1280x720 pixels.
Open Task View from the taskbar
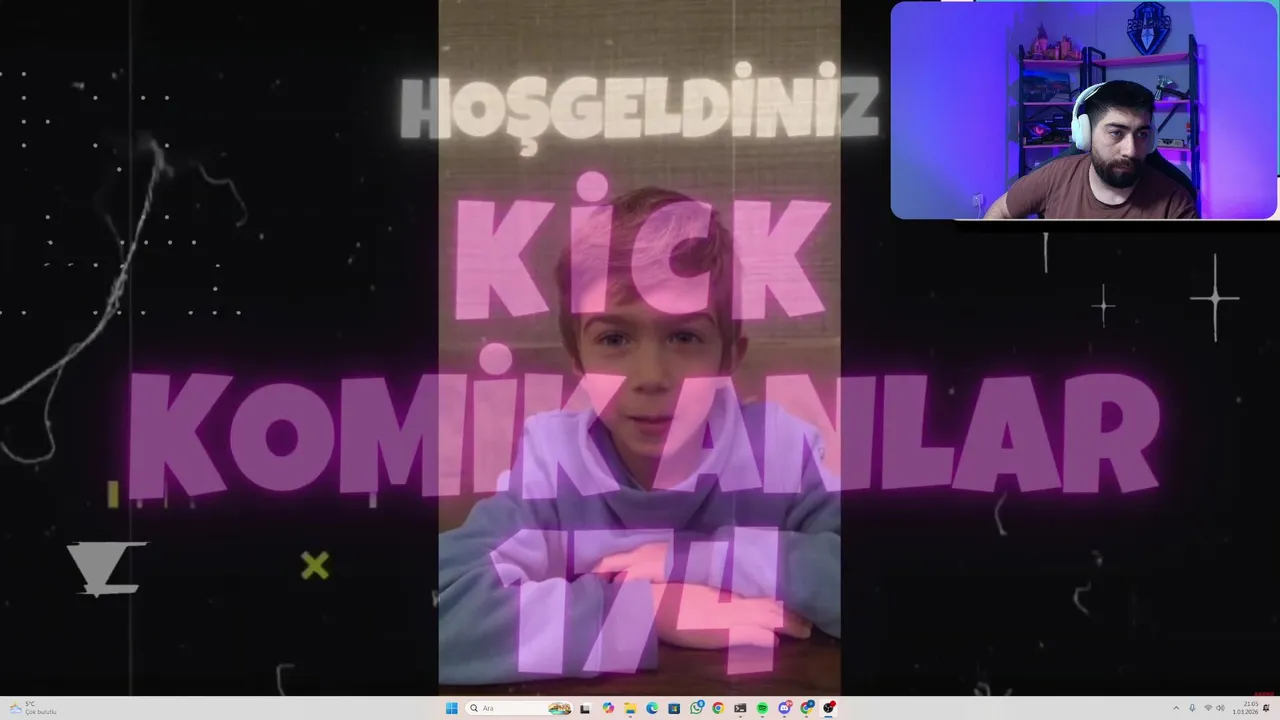[585, 708]
